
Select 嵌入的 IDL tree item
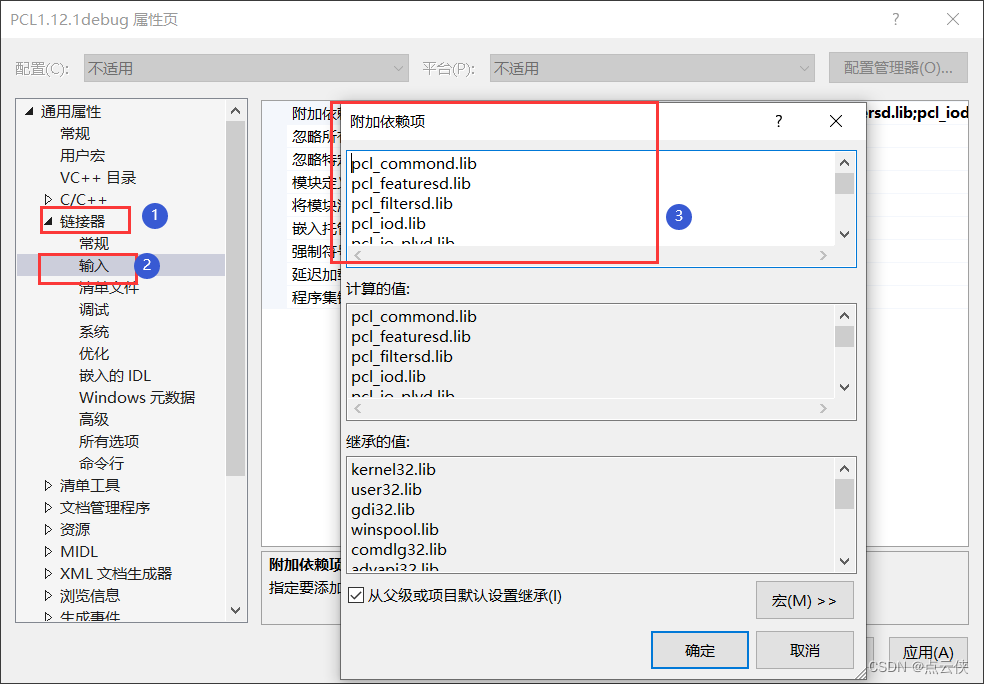tap(115, 375)
